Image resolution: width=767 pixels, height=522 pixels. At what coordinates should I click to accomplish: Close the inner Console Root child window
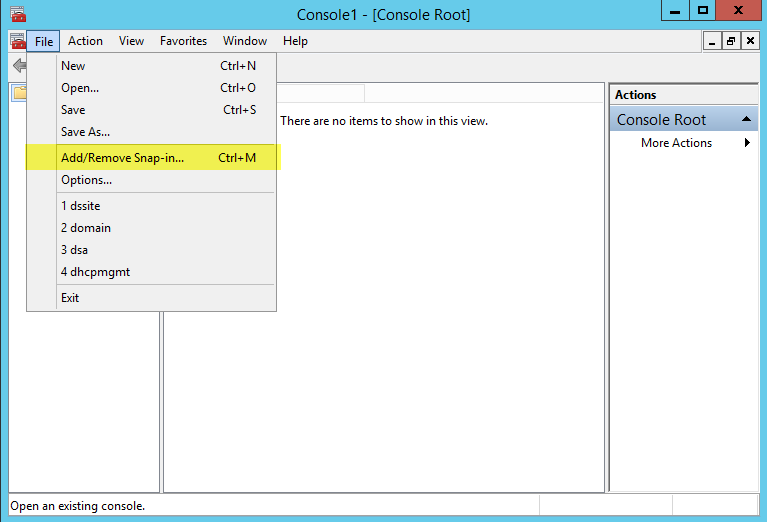tap(748, 41)
